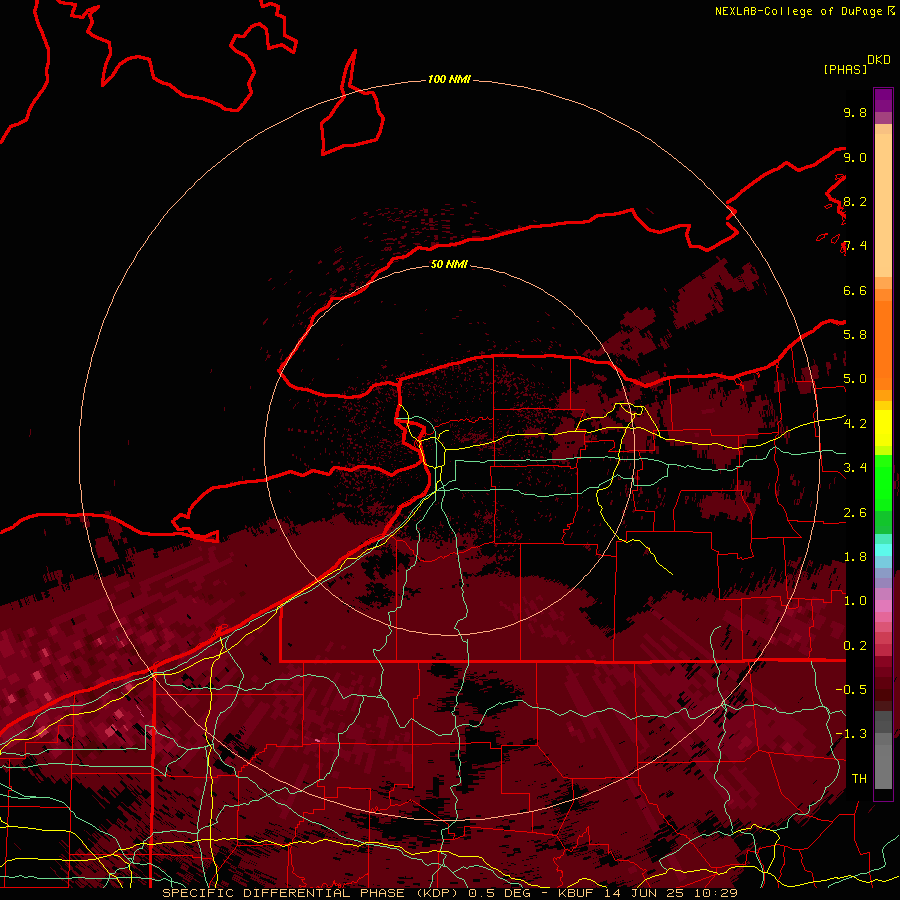Select the 5.0 legend value
Image resolution: width=900 pixels, height=900 pixels.
[x=855, y=379]
